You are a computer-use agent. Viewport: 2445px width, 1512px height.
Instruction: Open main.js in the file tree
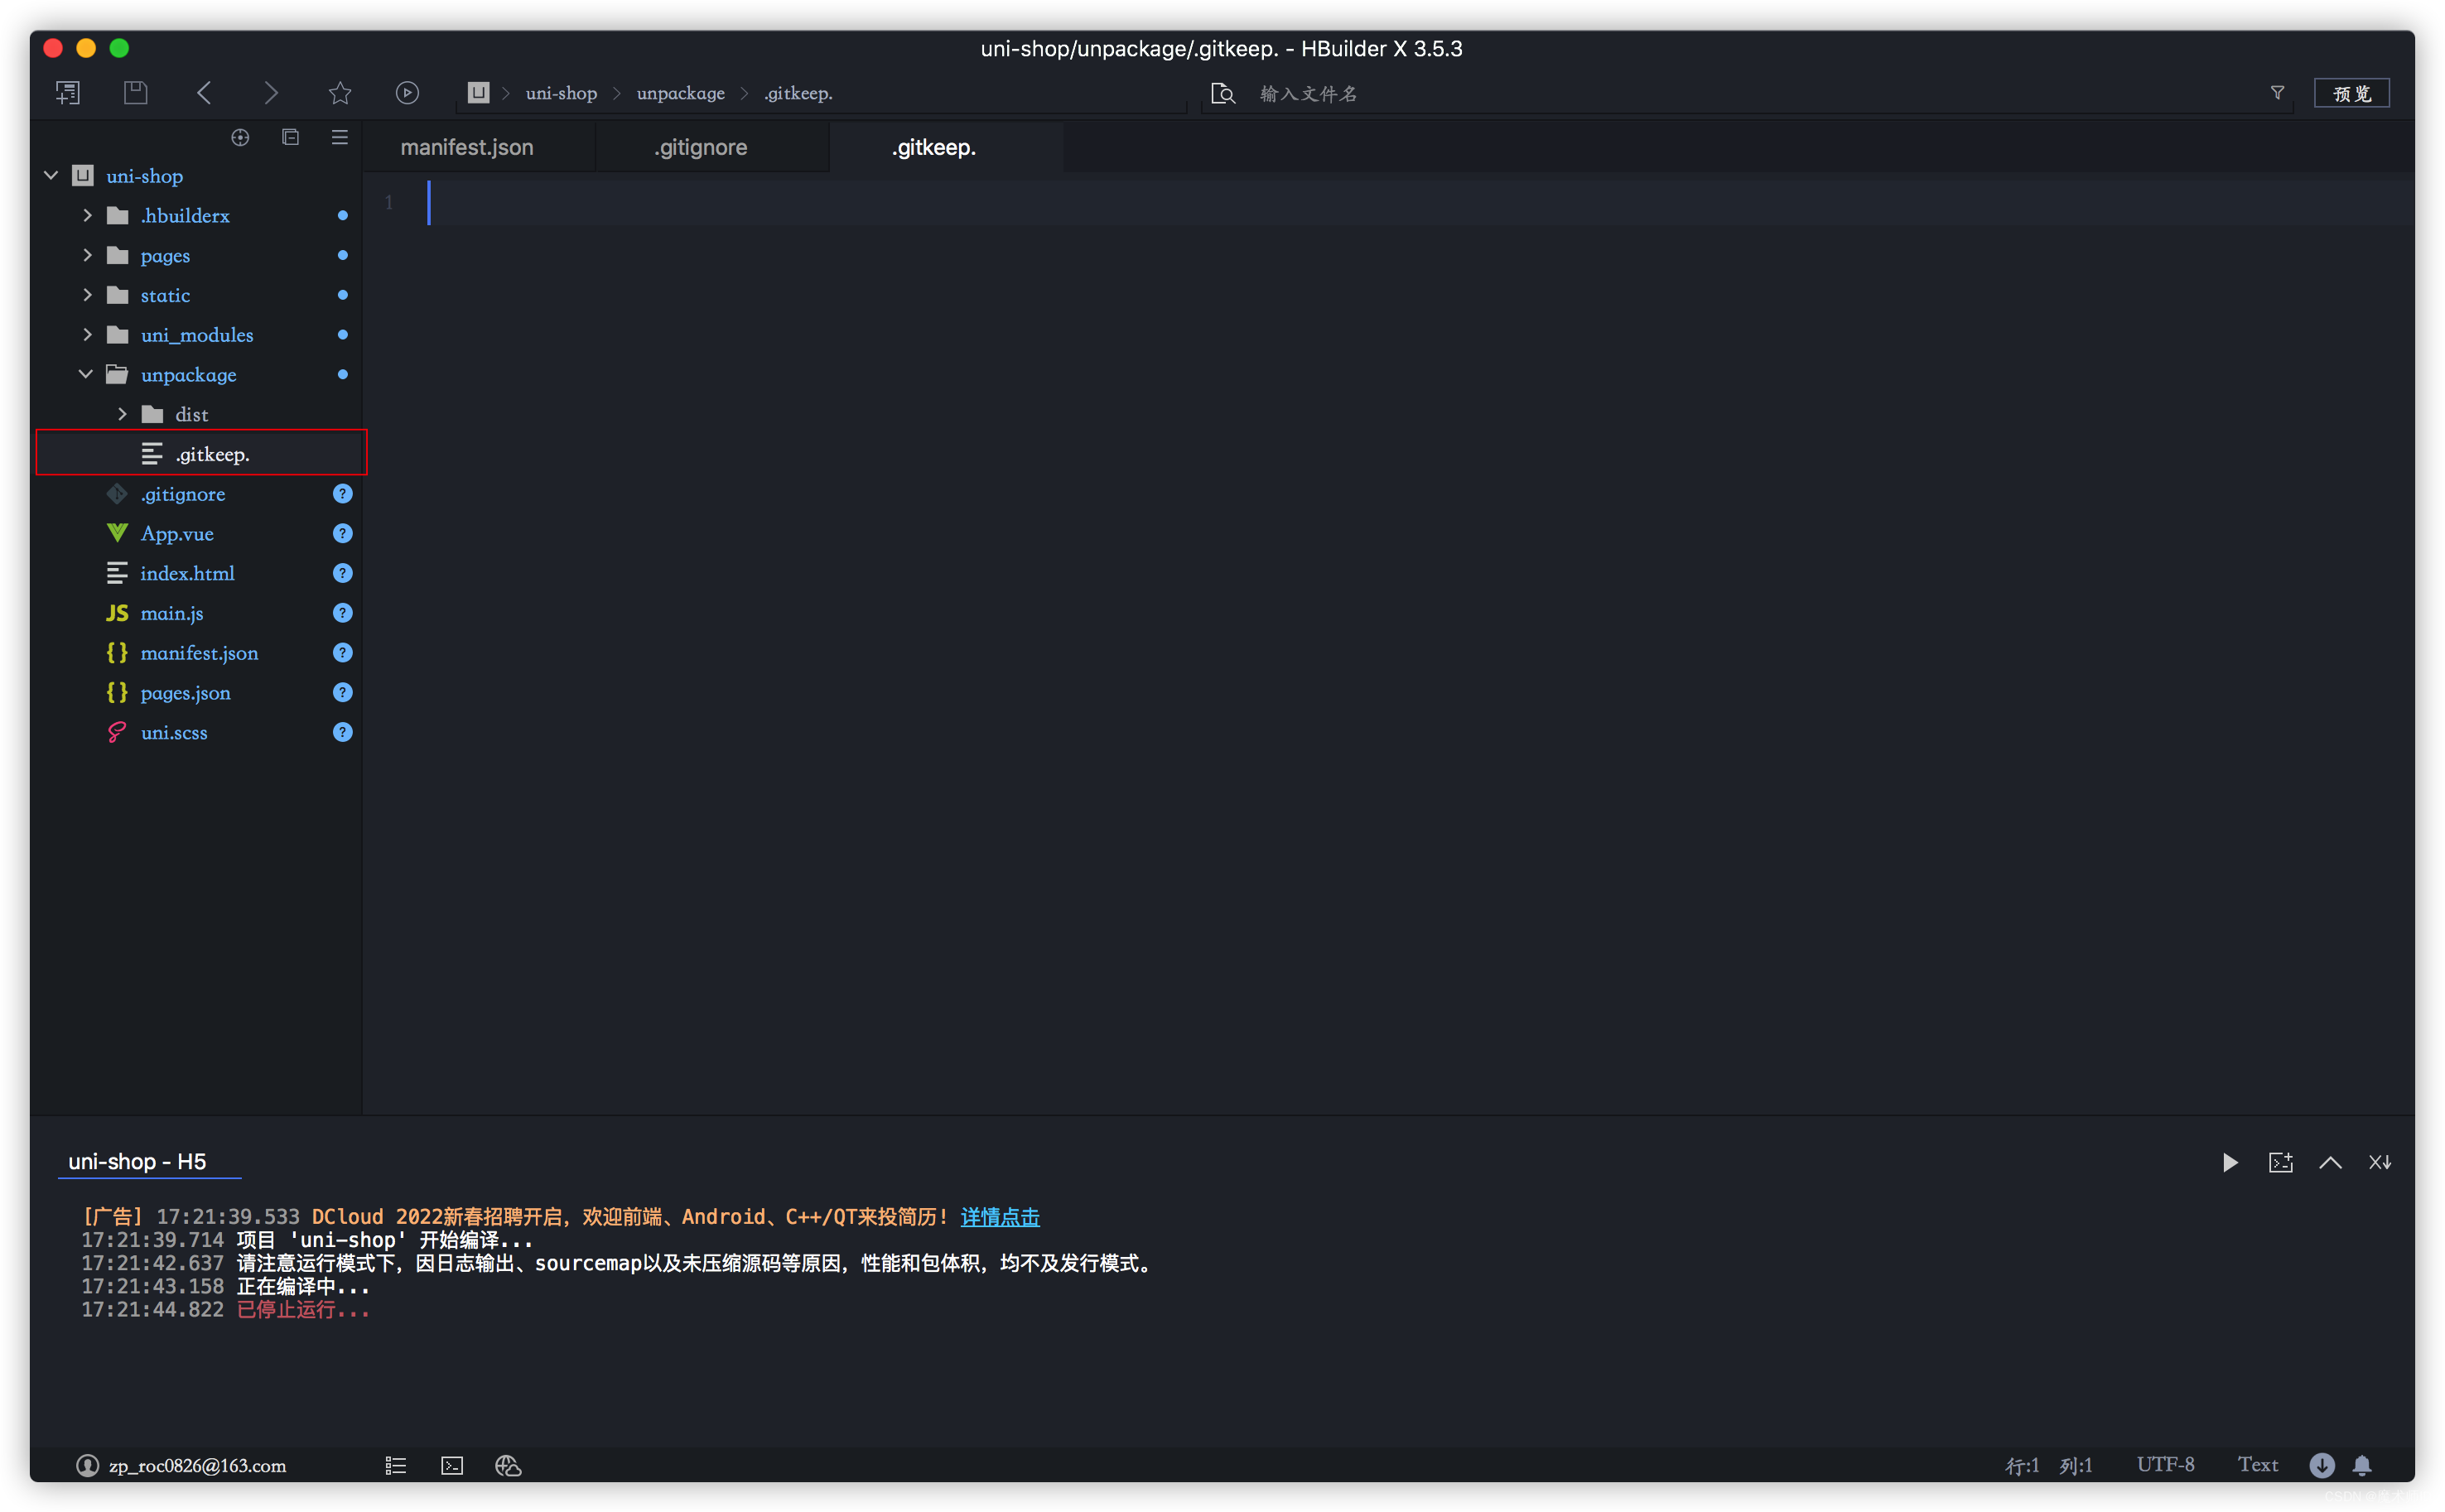point(172,613)
